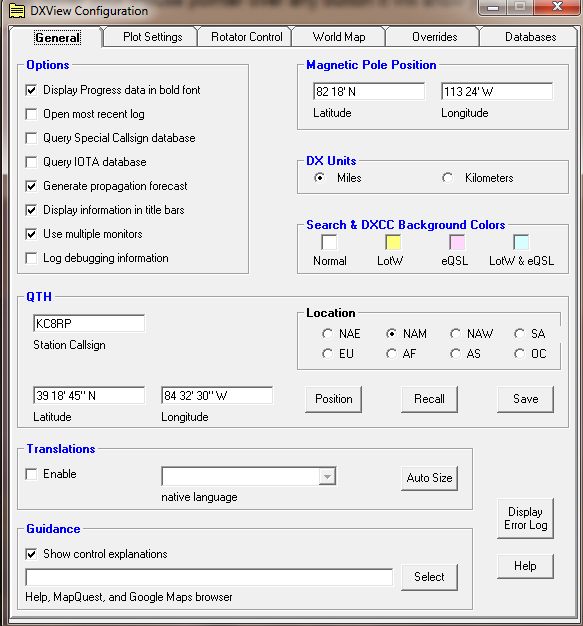Click the QTH Save button

(525, 399)
